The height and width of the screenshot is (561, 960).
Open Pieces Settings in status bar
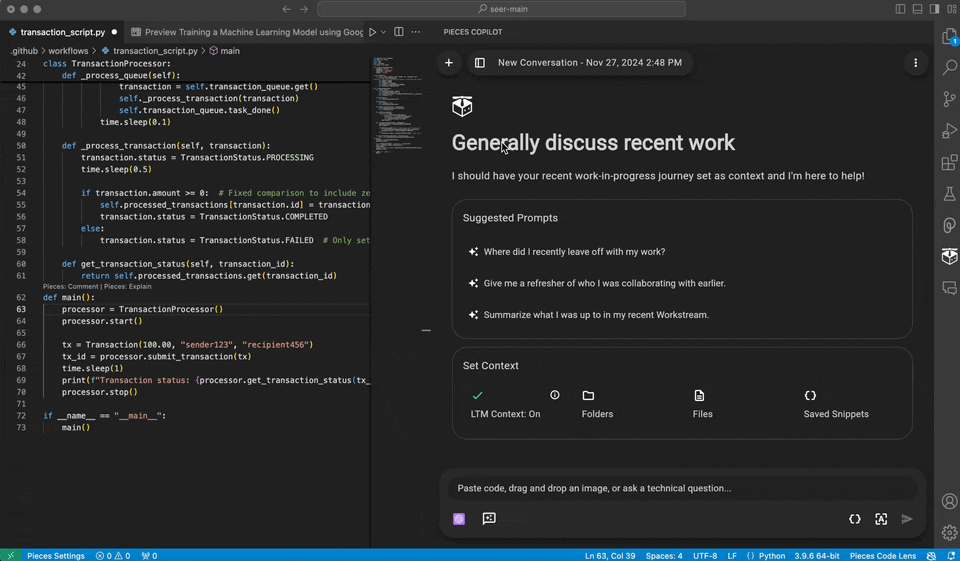coord(56,555)
